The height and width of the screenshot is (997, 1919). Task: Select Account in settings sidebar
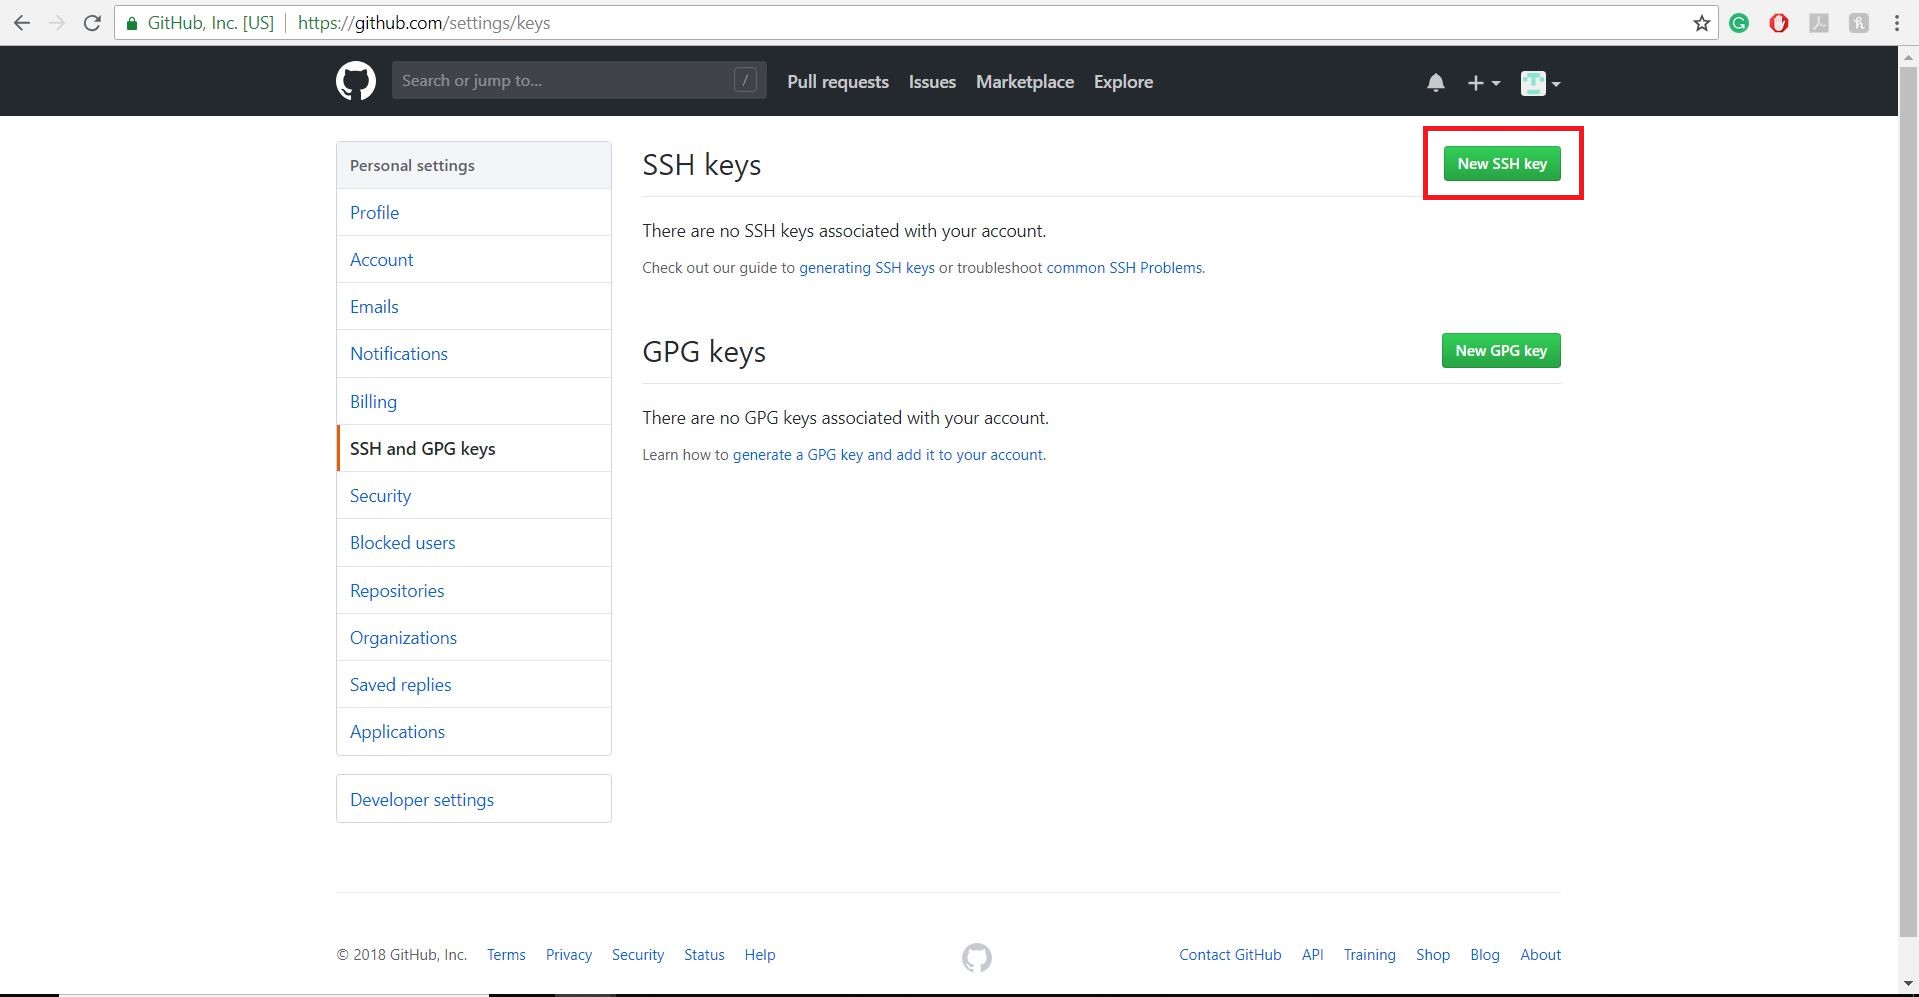474,259
